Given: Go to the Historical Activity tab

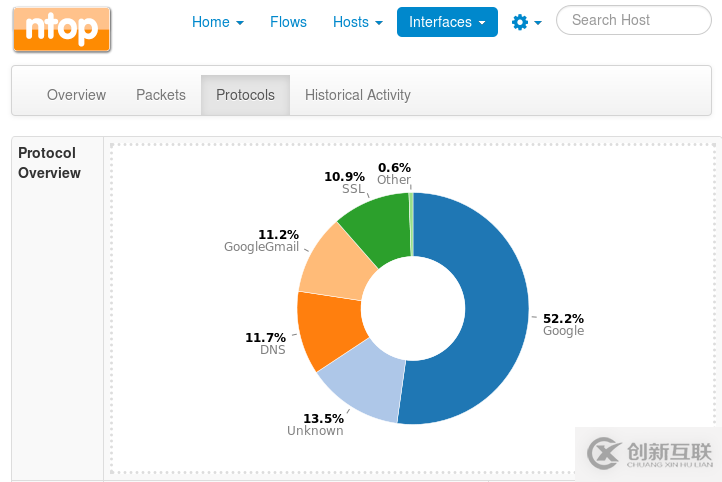Looking at the screenshot, I should click(x=358, y=95).
